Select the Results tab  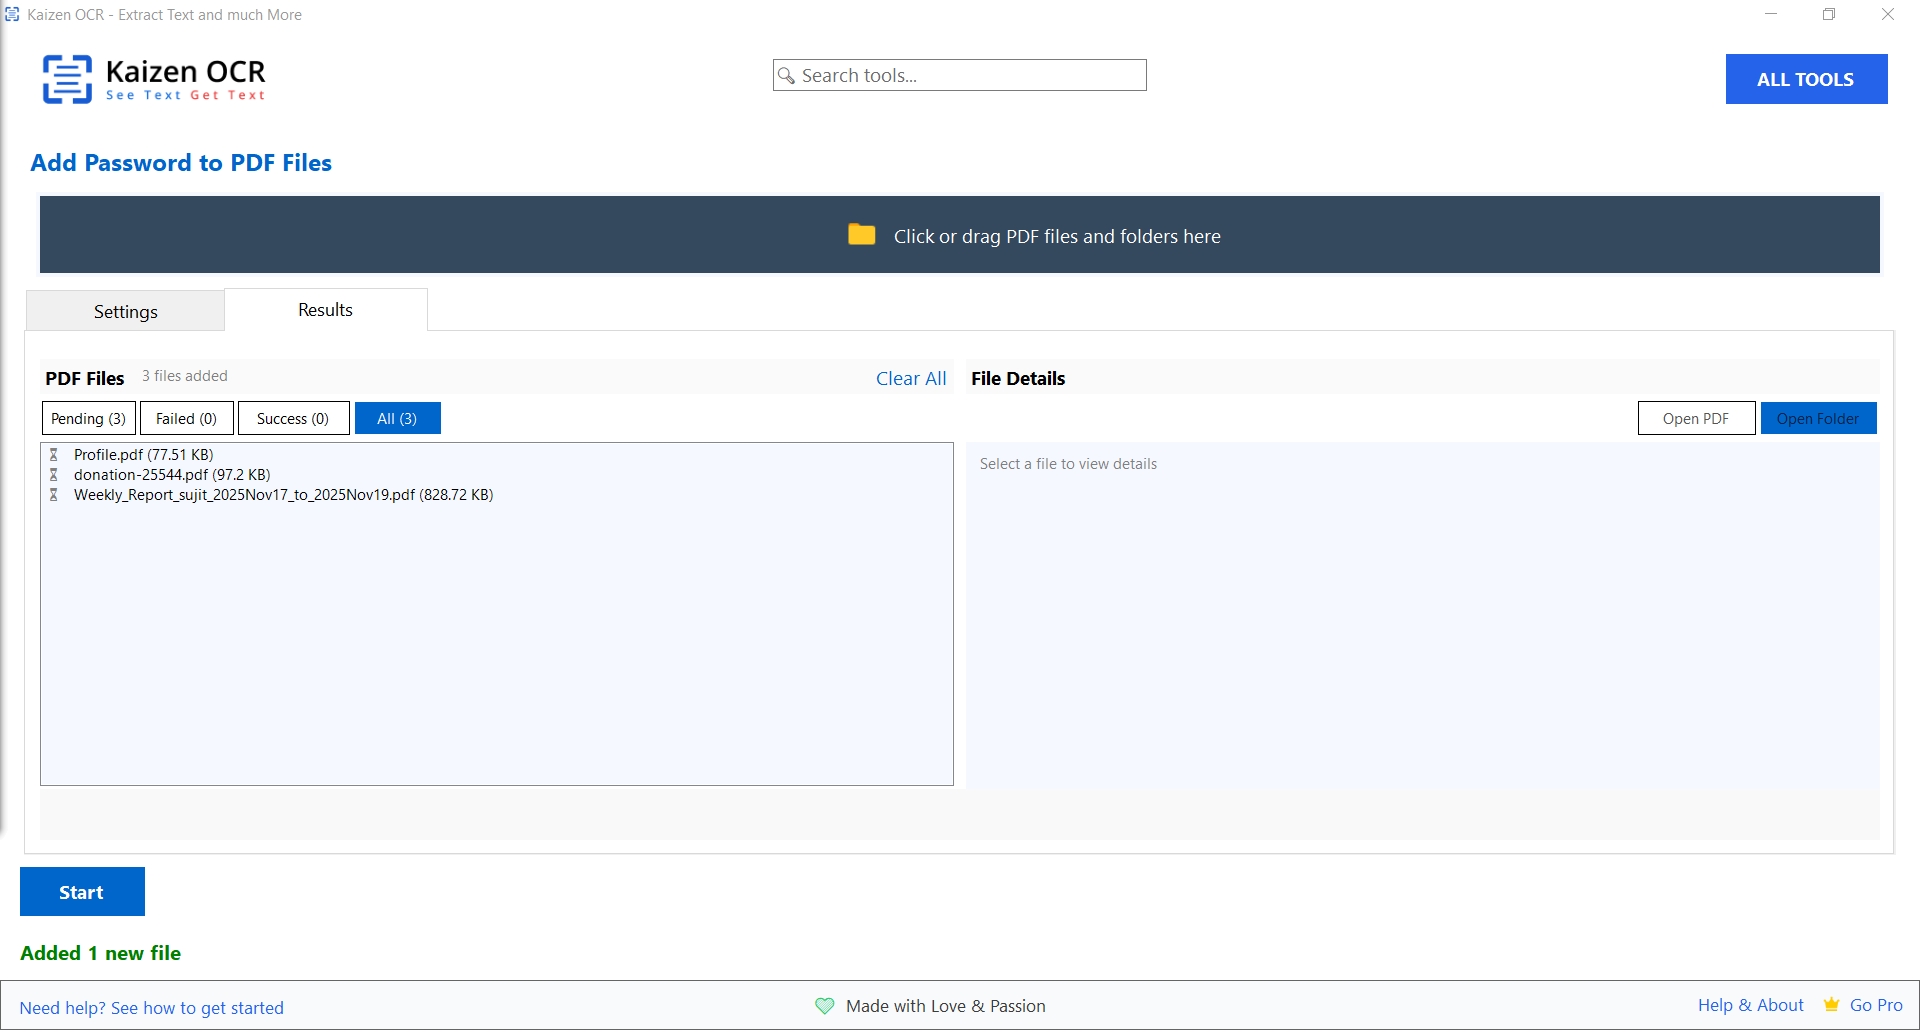click(x=325, y=310)
